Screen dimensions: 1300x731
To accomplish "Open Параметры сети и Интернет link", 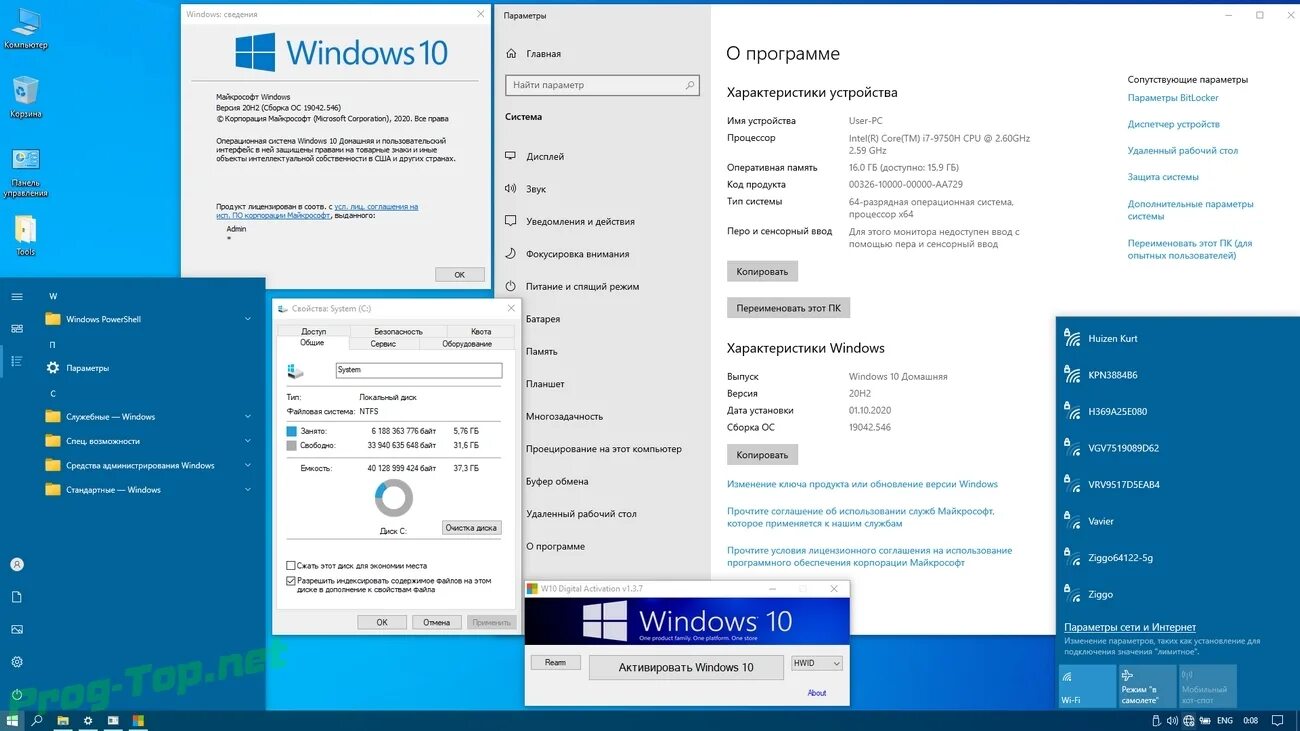I will point(1130,627).
